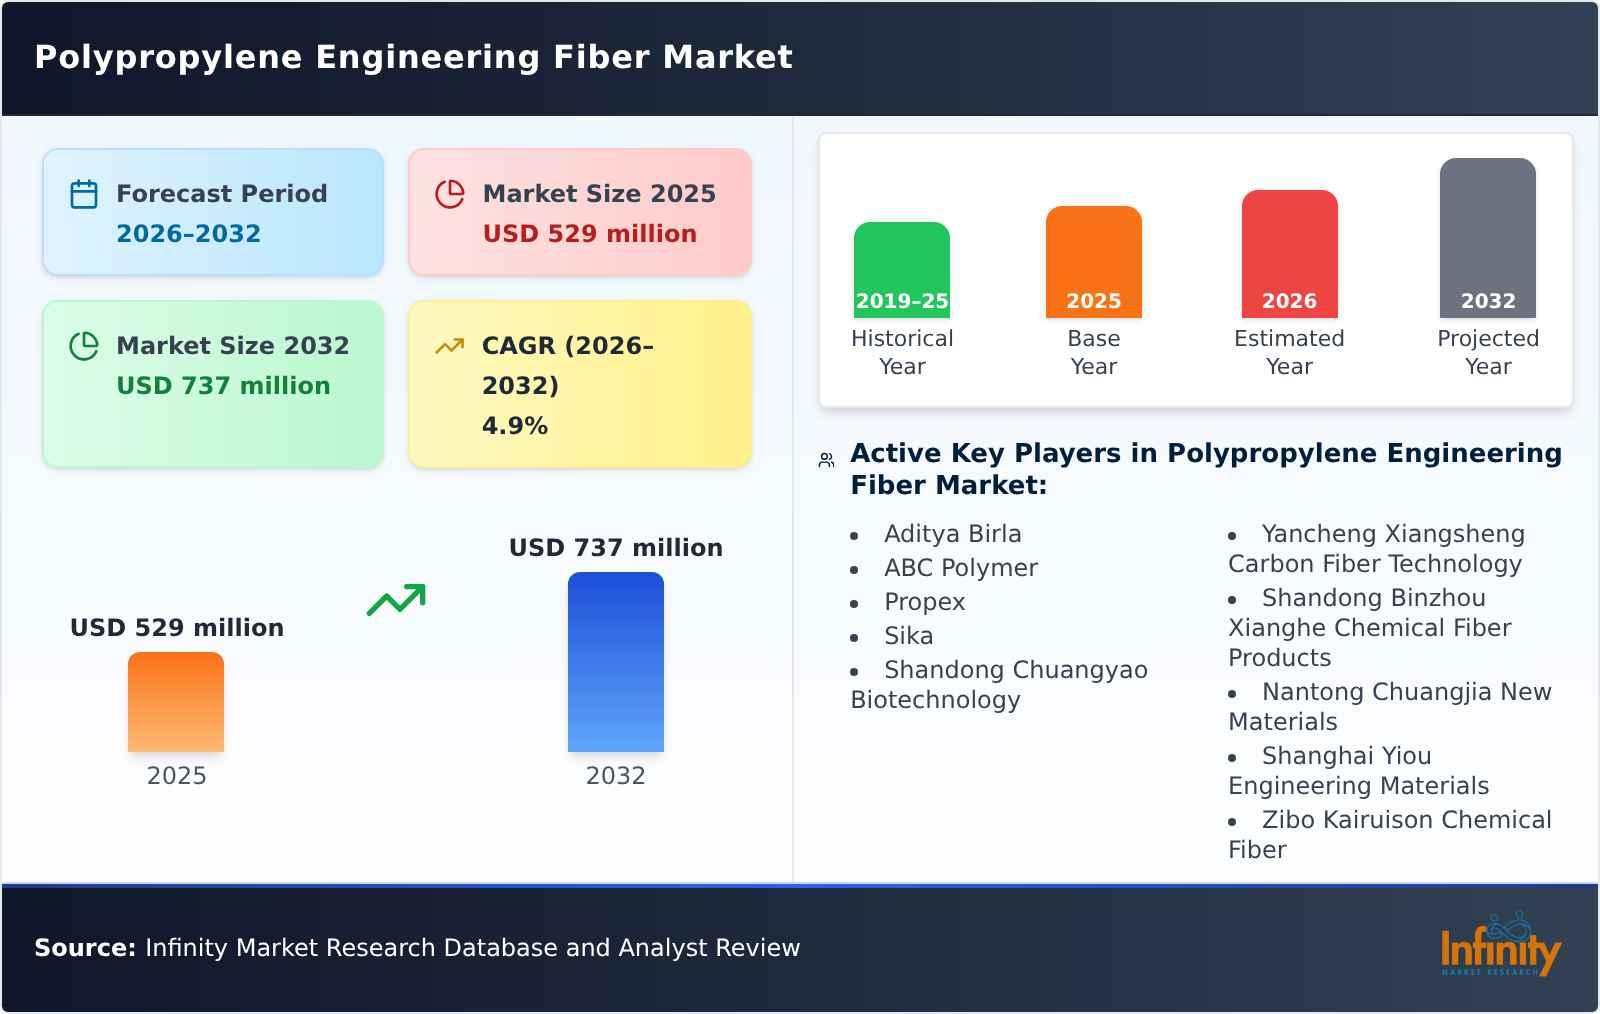Toggle the 2025 Base Year bar
The height and width of the screenshot is (1014, 1600).
coord(1094,260)
